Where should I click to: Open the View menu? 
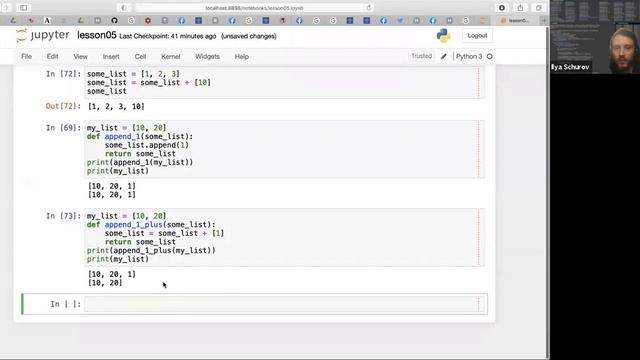pos(80,56)
